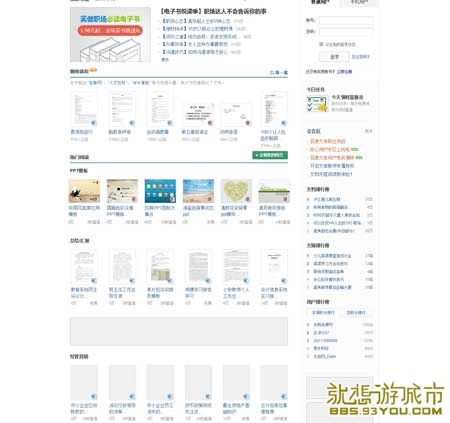This screenshot has height=423, width=450.
Task: Open the beach scenery PPT template thumbnail
Action: (x=199, y=191)
